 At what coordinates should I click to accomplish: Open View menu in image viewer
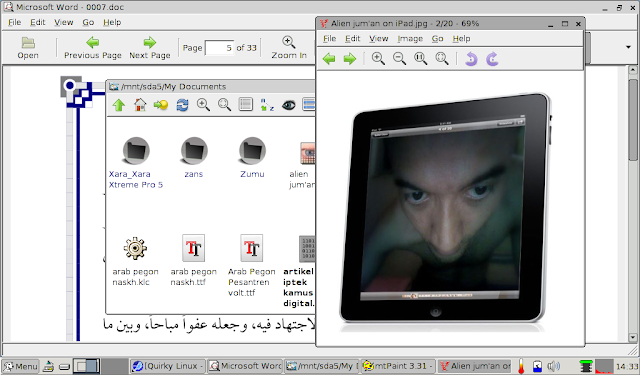point(378,39)
